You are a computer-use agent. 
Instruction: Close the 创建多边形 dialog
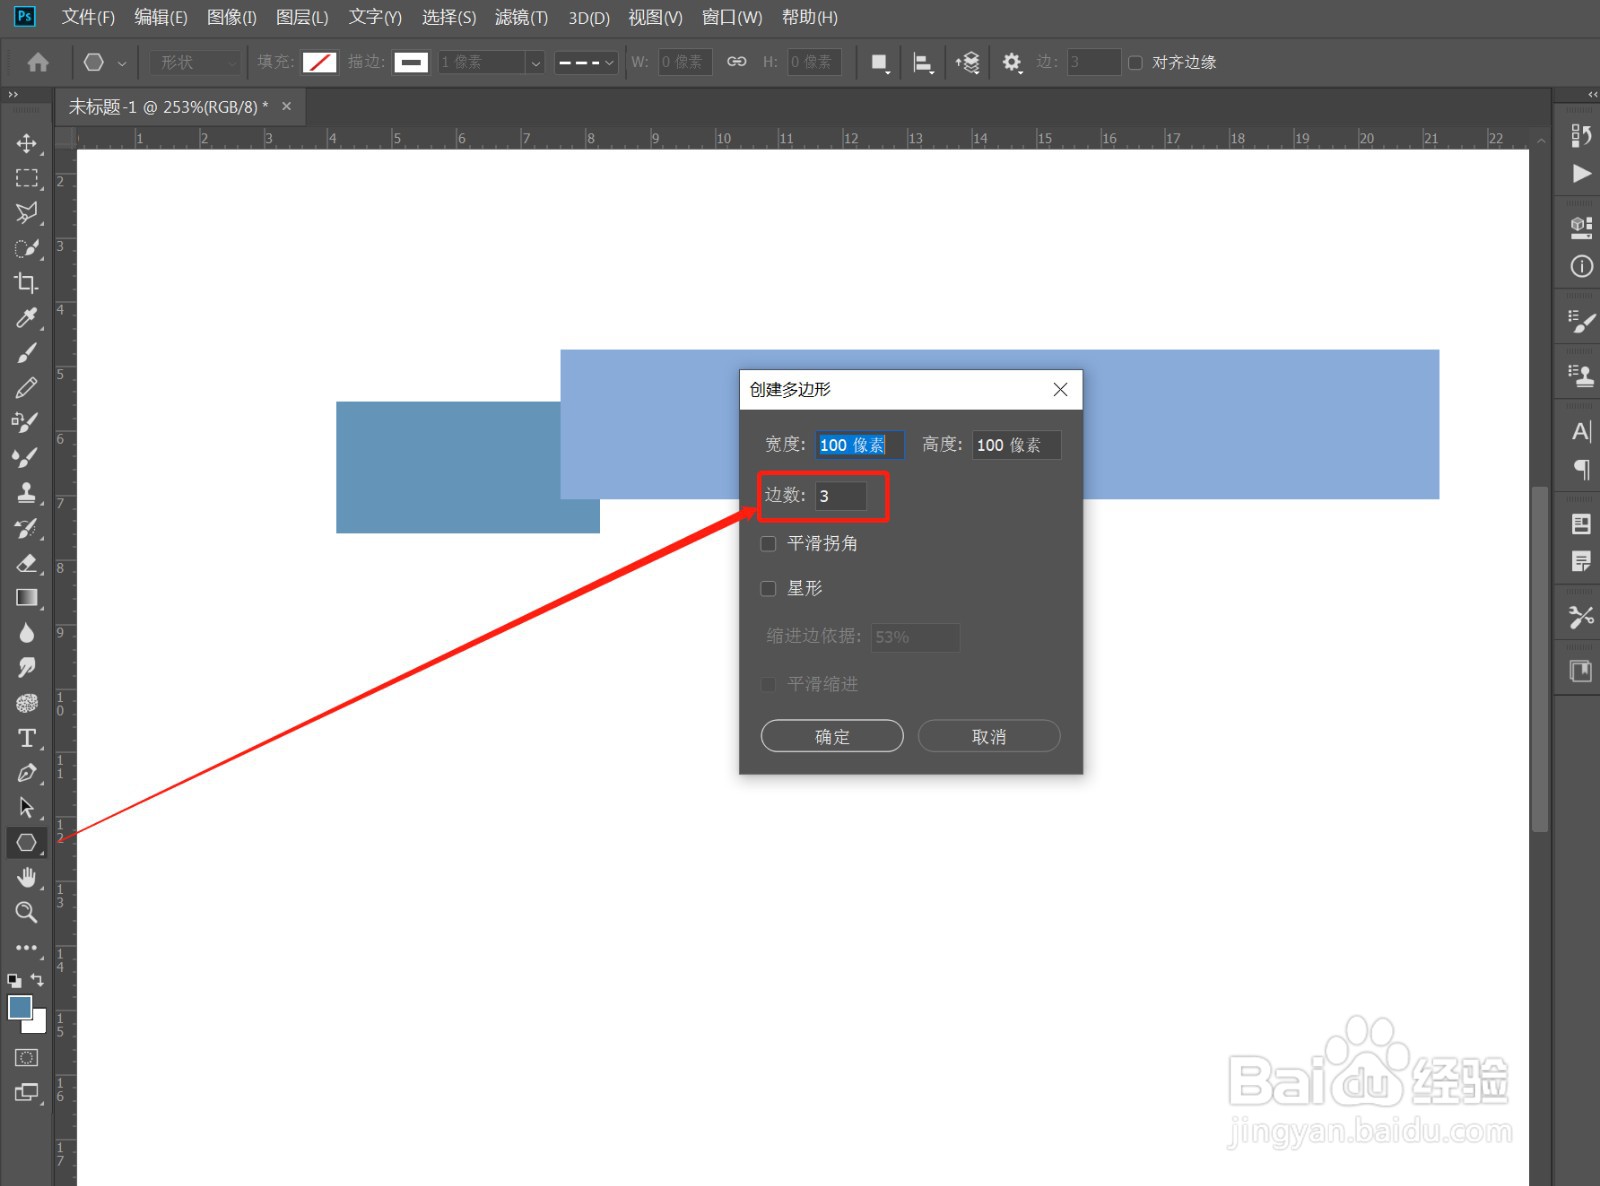pos(1061,390)
